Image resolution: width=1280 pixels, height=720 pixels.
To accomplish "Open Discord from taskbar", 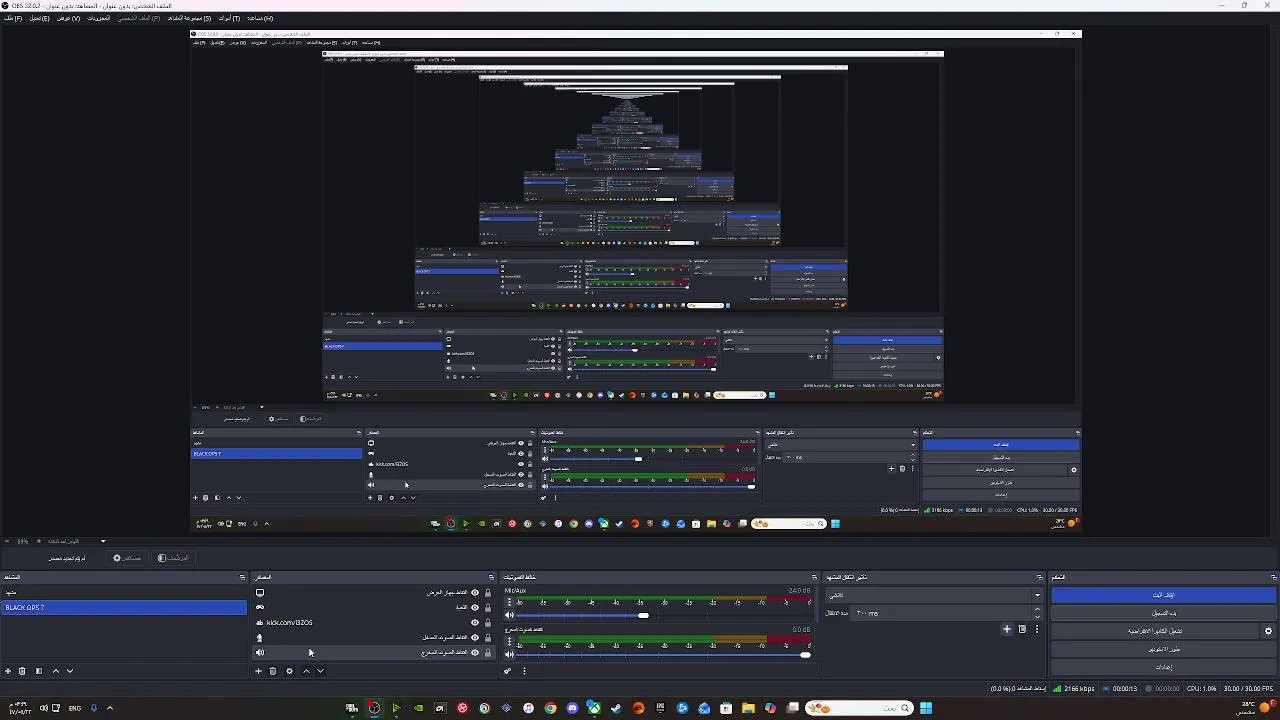I will (572, 708).
